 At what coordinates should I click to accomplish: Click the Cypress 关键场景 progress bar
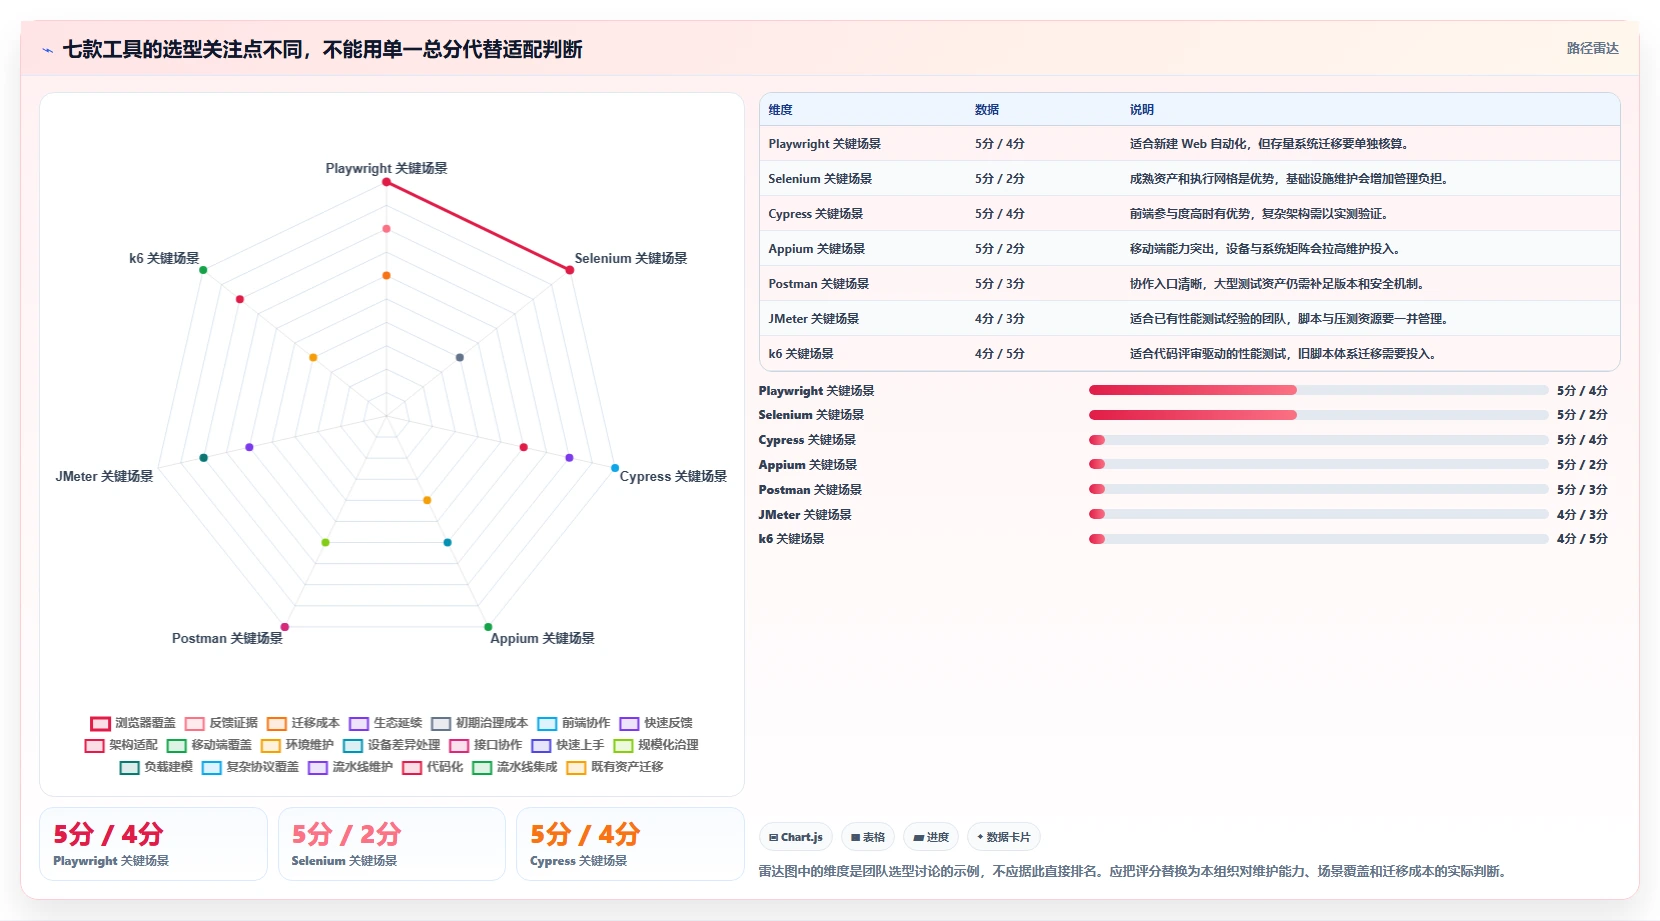coord(1318,440)
